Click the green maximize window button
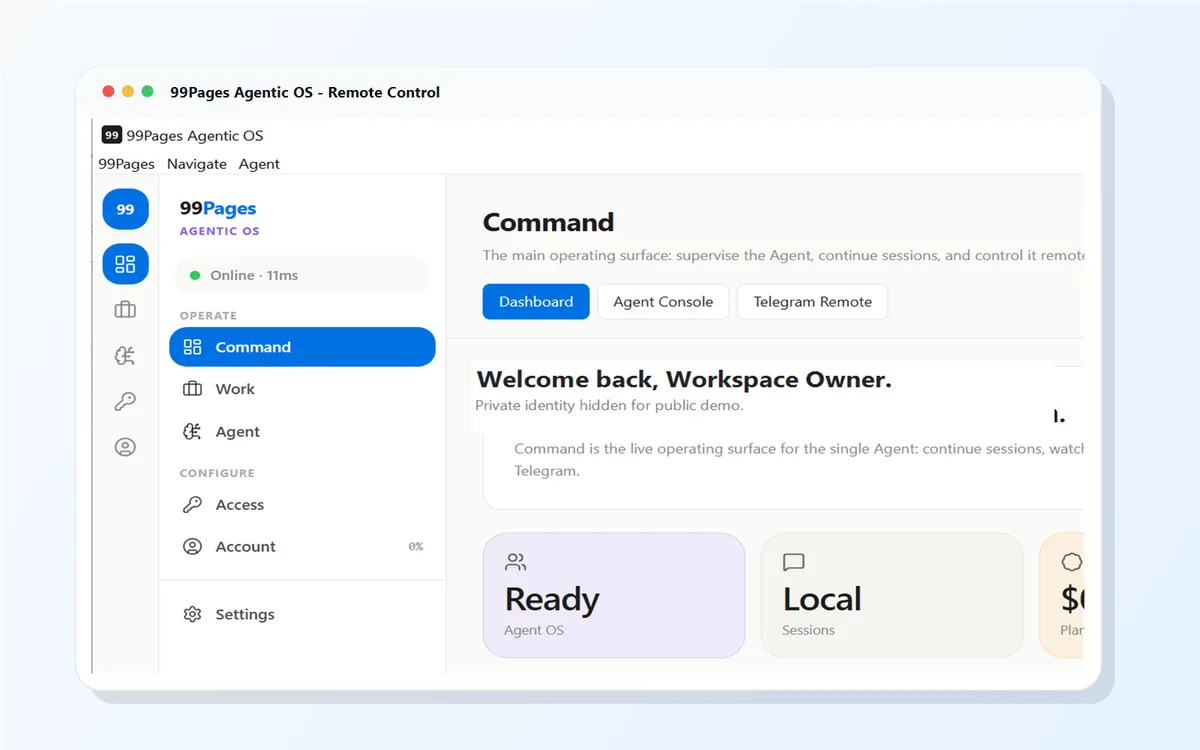1200x750 pixels. pyautogui.click(x=148, y=92)
